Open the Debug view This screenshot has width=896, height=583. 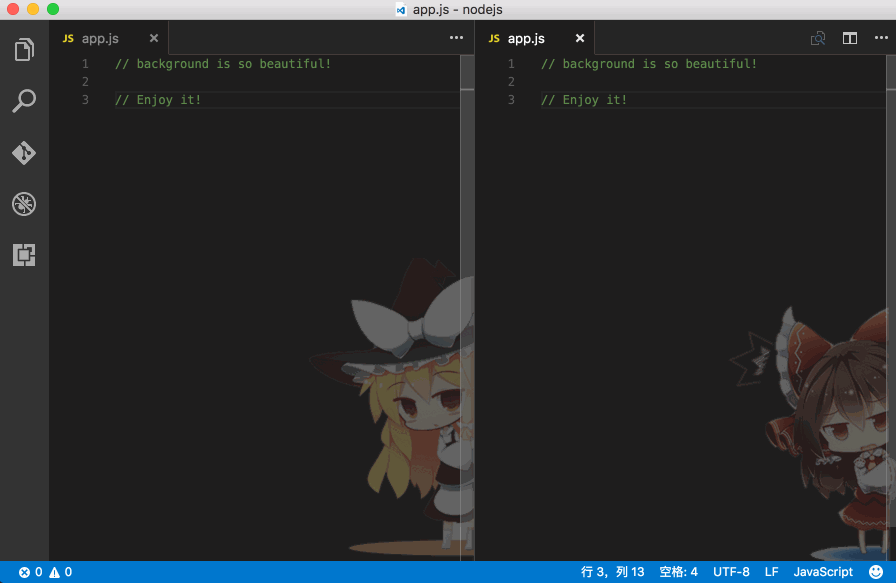24,204
